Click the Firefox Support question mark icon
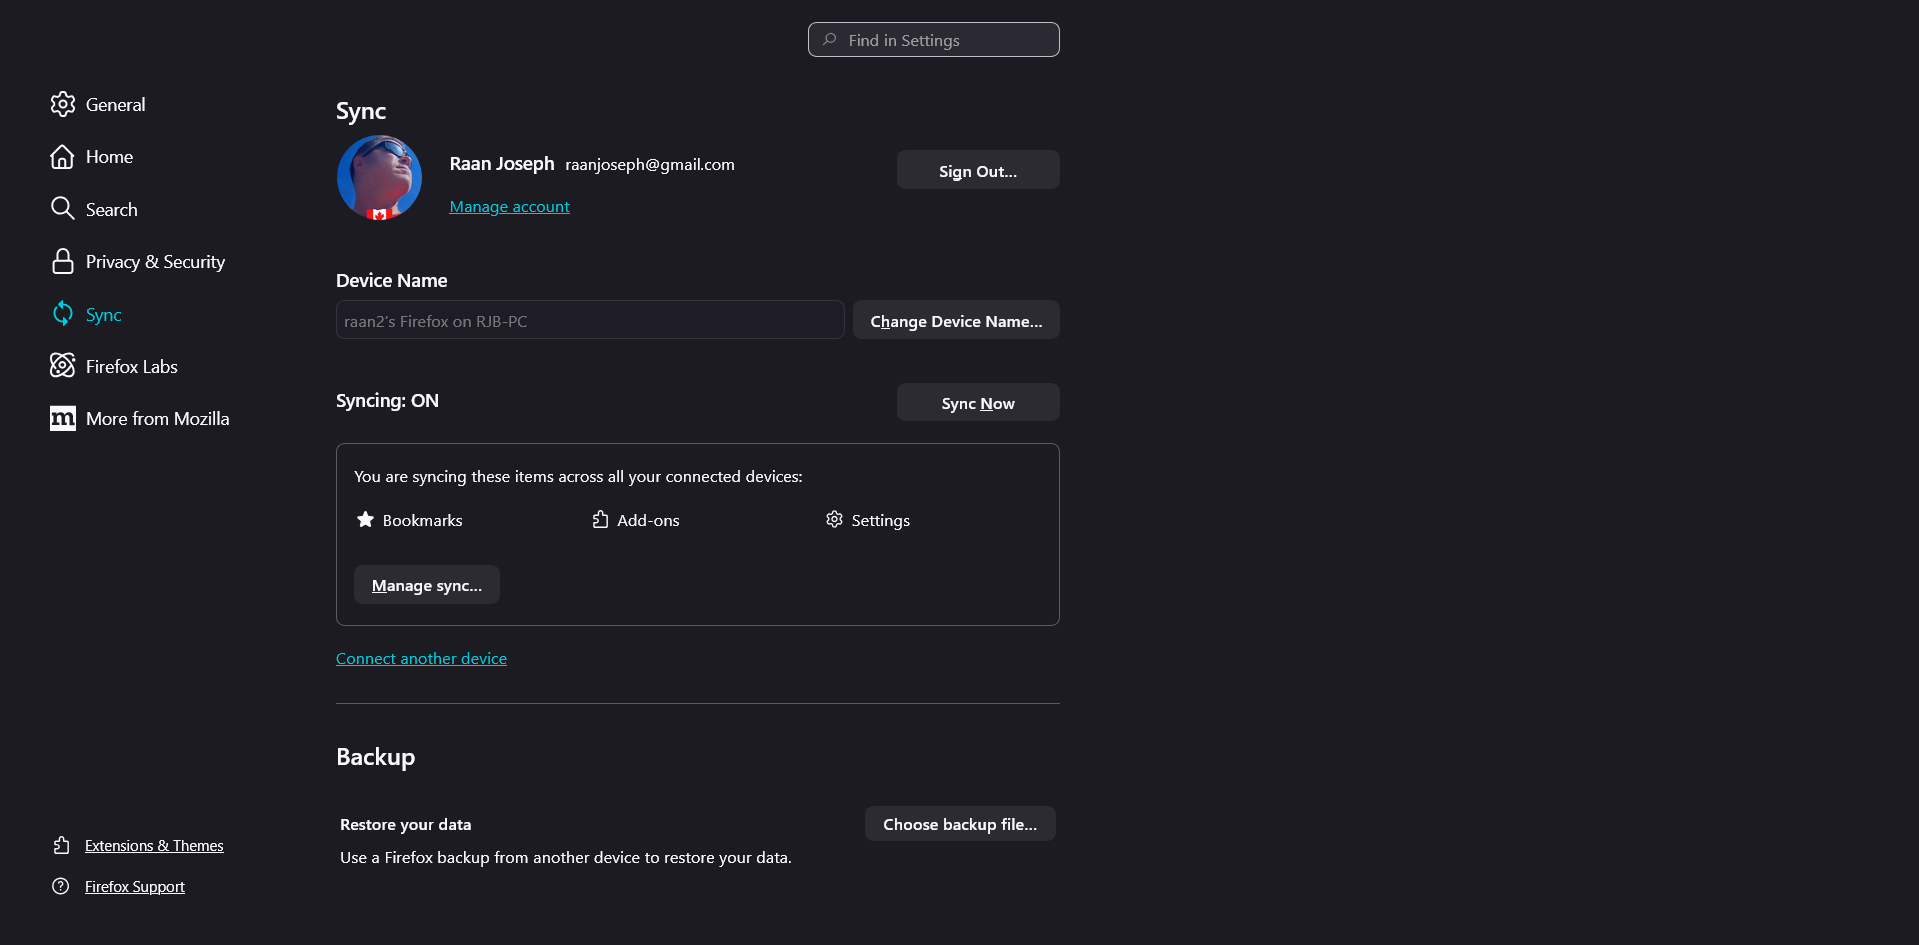Viewport: 1919px width, 945px height. tap(61, 886)
